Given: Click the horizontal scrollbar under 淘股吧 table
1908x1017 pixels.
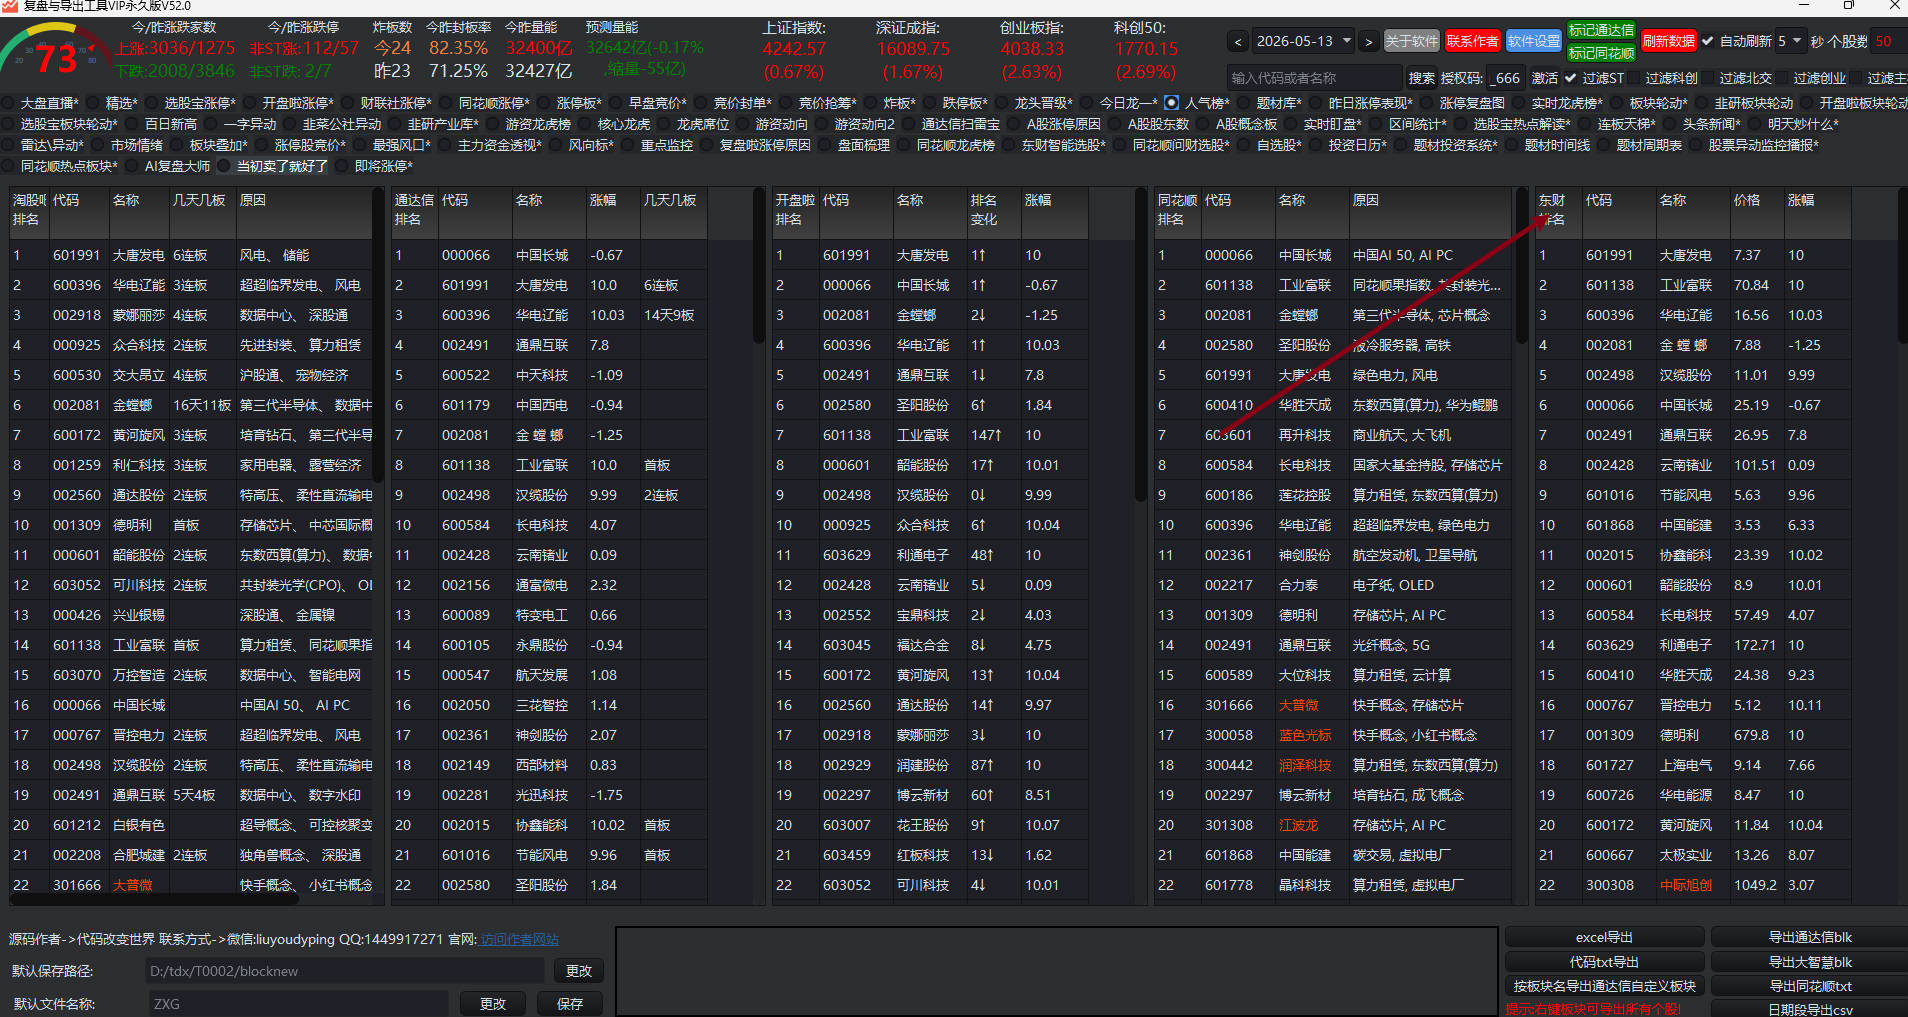Looking at the screenshot, I should (155, 899).
